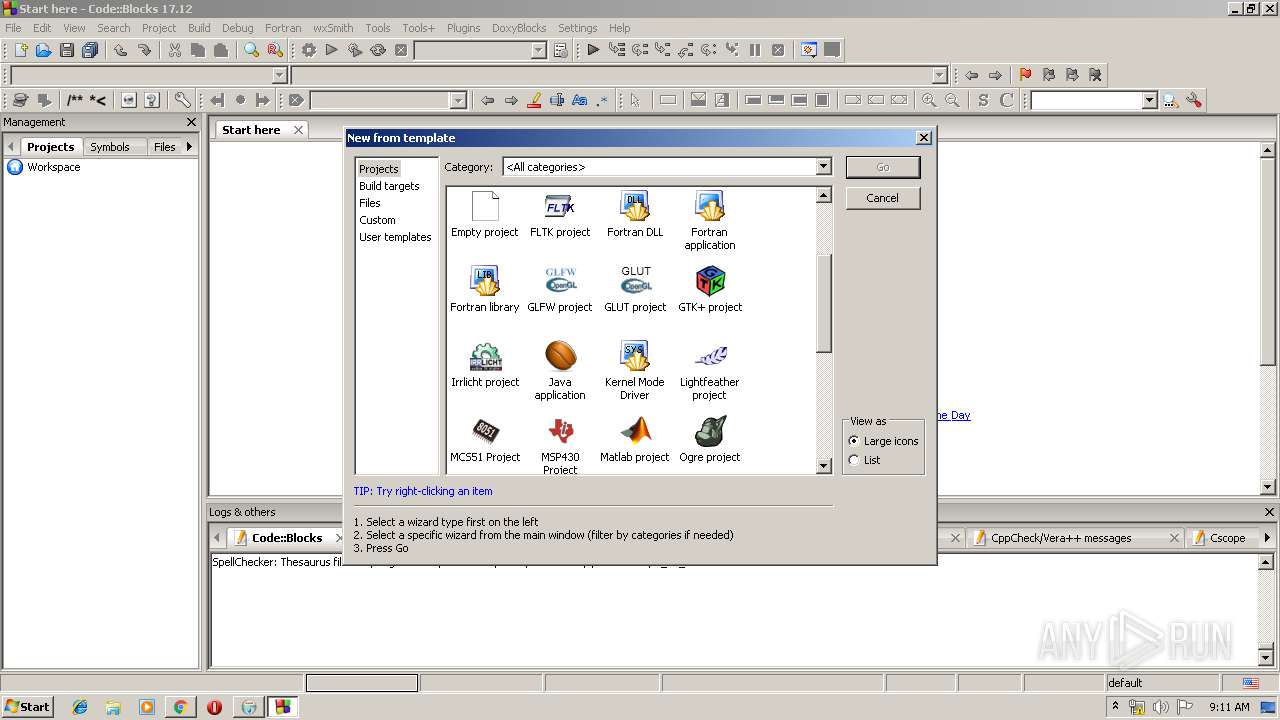Click the template list scroll down arrow

point(824,466)
